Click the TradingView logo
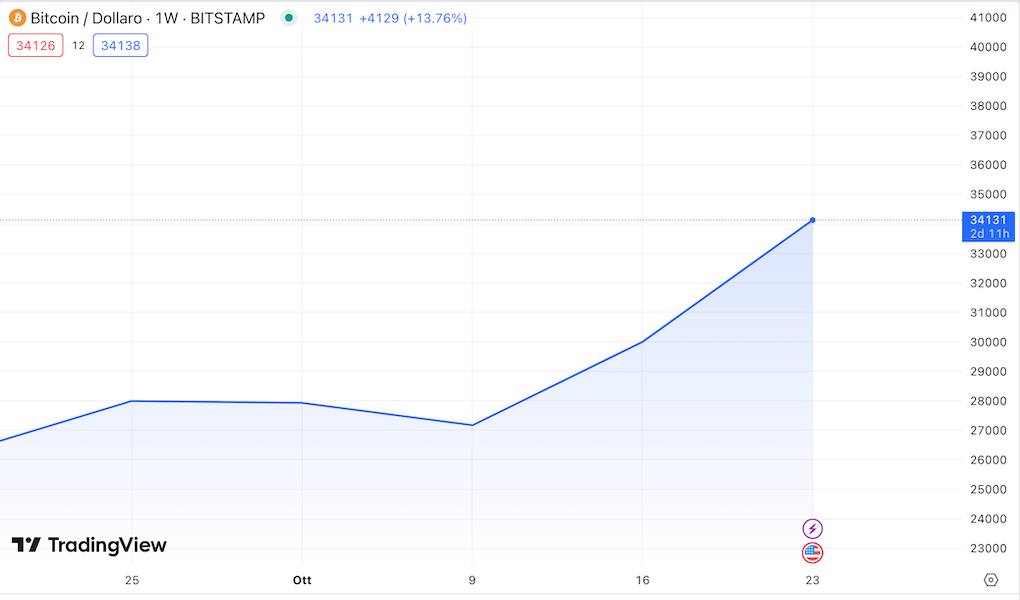Viewport: 1020px width, 600px height. point(89,545)
